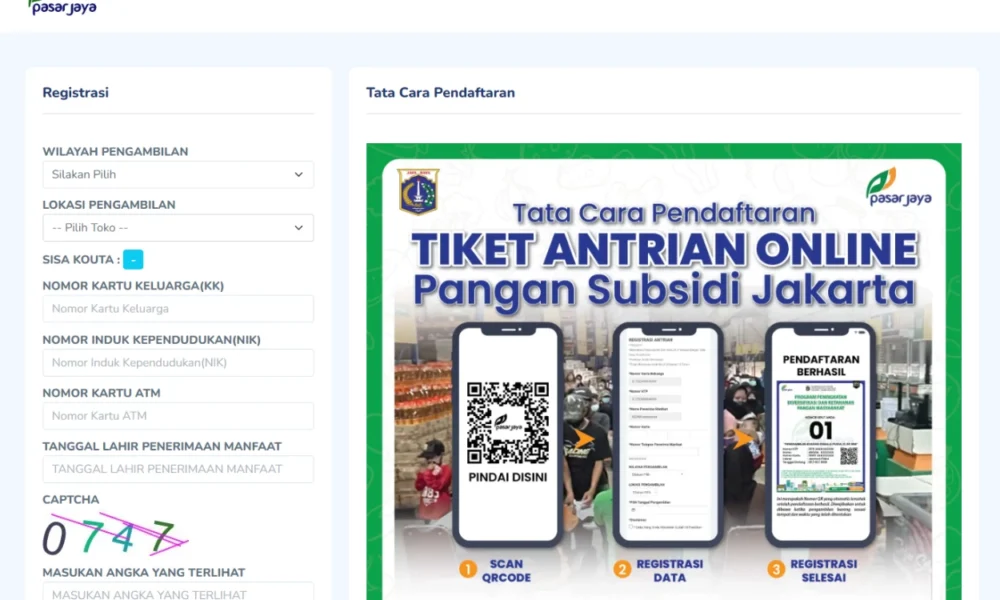Click the Scan QRCode step one caption
The width and height of the screenshot is (1000, 600).
click(x=506, y=571)
